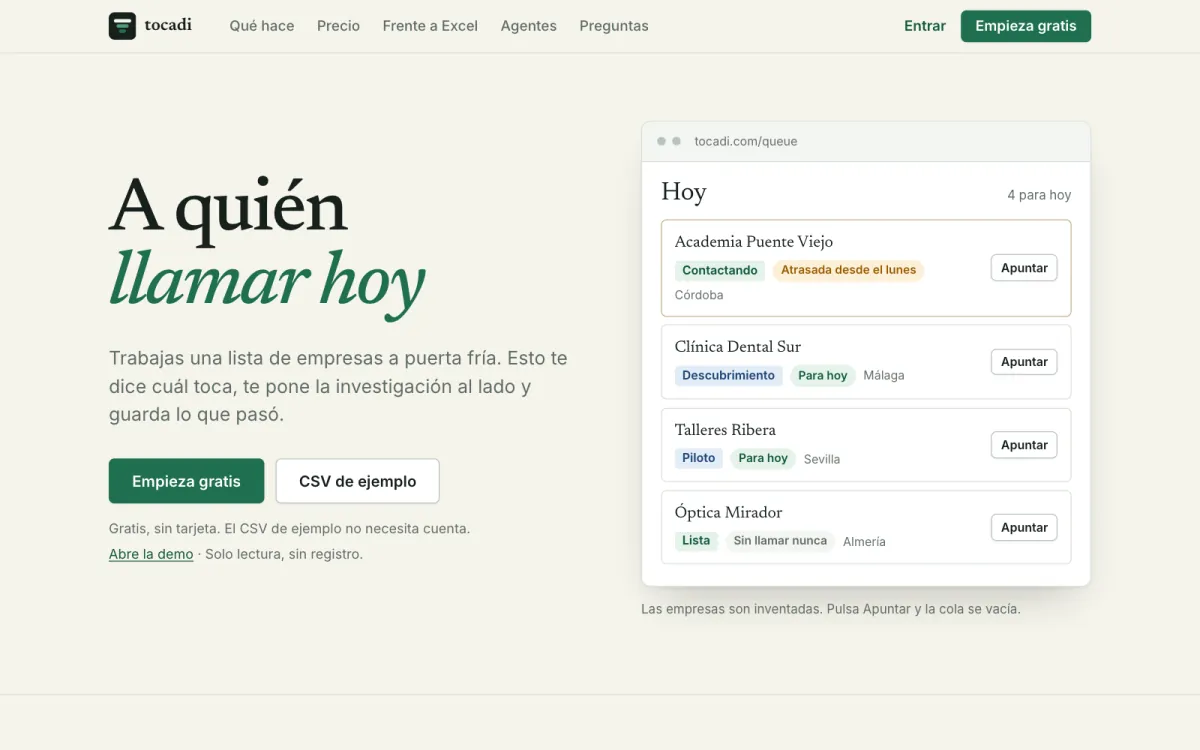Click header Empieza gratis button

[1026, 26]
